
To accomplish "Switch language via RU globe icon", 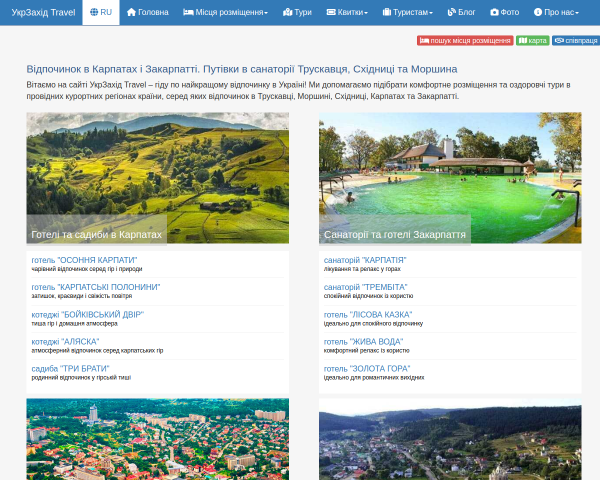I will coord(94,12).
